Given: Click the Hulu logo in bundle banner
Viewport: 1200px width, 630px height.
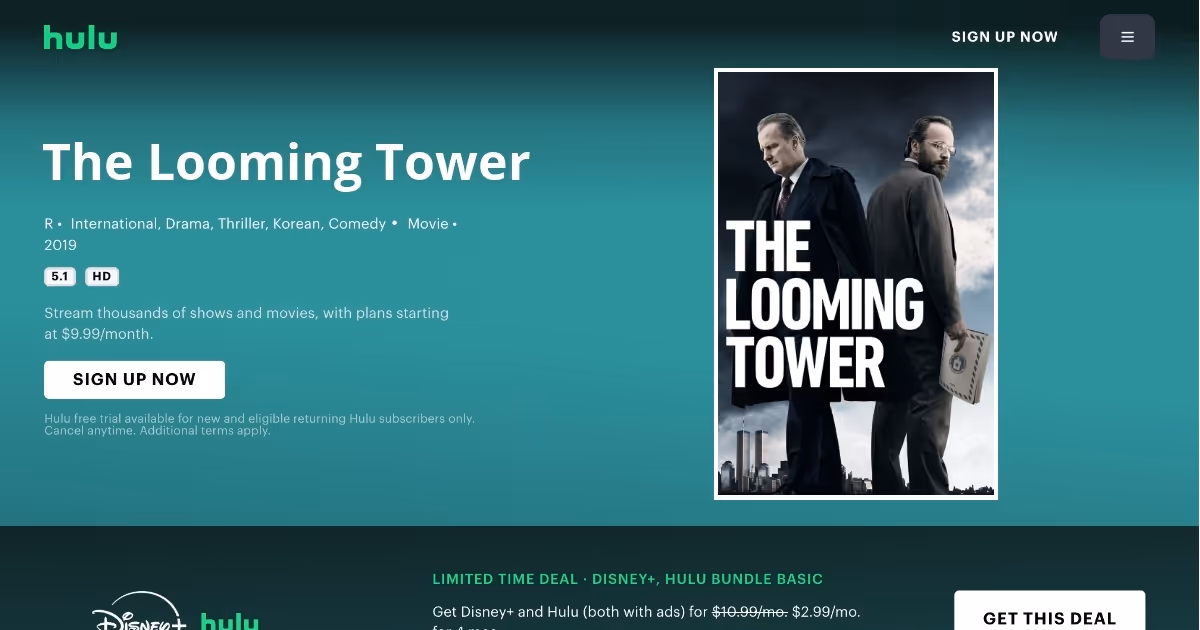Looking at the screenshot, I should coord(230,621).
